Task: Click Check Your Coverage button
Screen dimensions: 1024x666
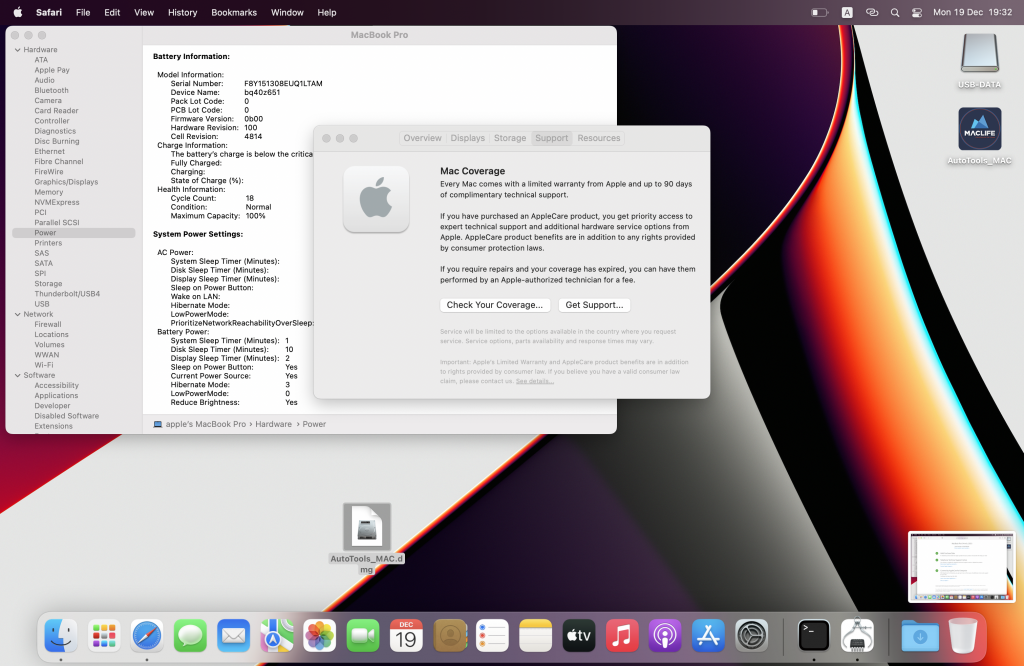Action: click(495, 305)
